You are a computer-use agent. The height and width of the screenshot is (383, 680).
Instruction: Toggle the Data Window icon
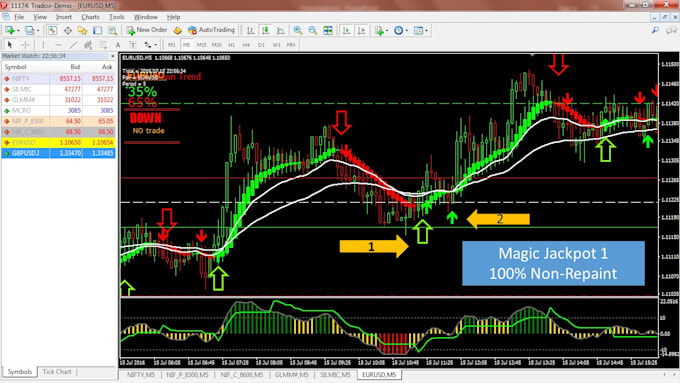tap(68, 30)
